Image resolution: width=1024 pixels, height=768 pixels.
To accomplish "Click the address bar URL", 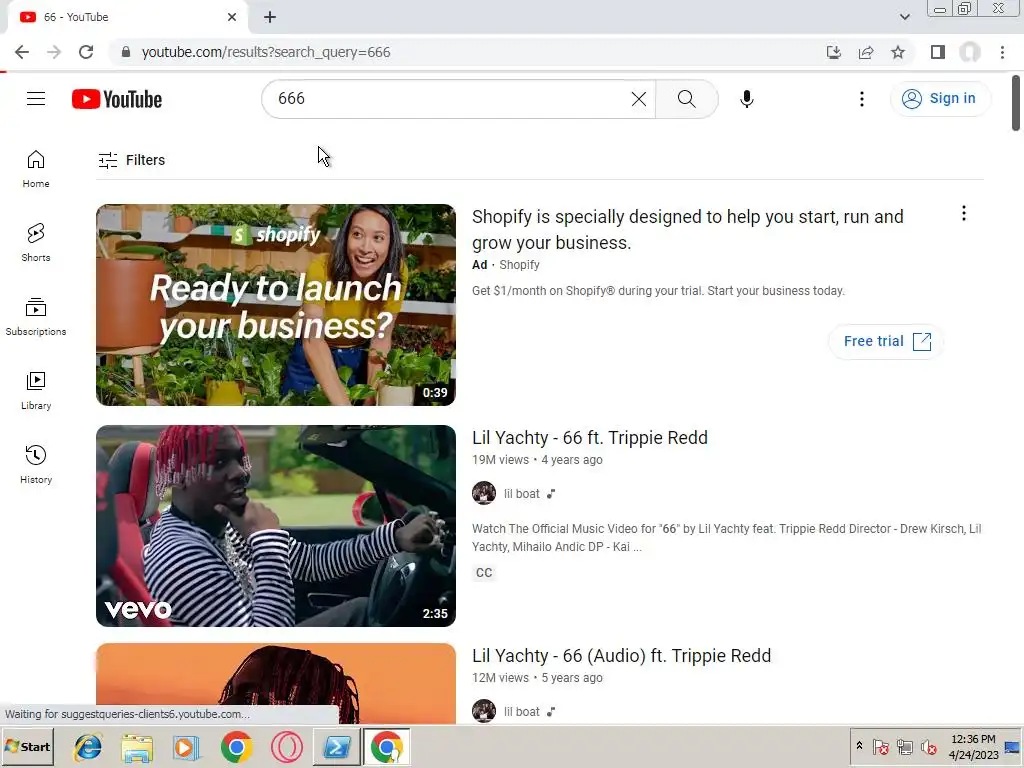I will click(x=266, y=52).
